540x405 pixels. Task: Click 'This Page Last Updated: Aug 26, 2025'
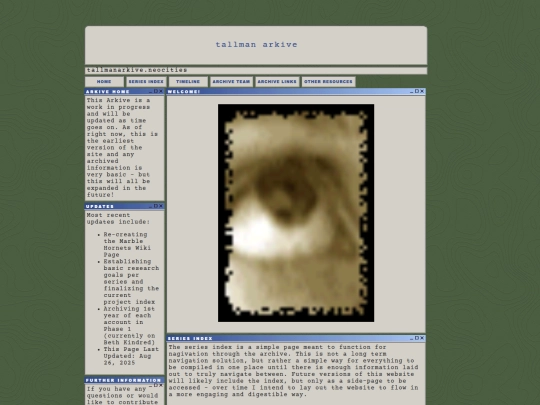click(131, 356)
